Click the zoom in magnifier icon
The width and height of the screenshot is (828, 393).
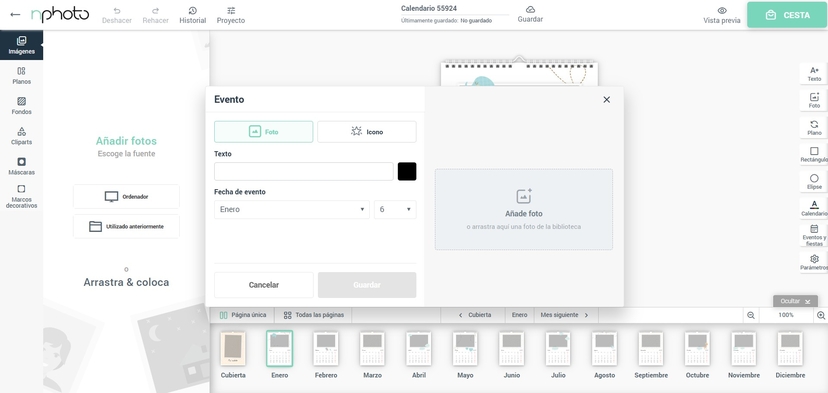coord(821,315)
